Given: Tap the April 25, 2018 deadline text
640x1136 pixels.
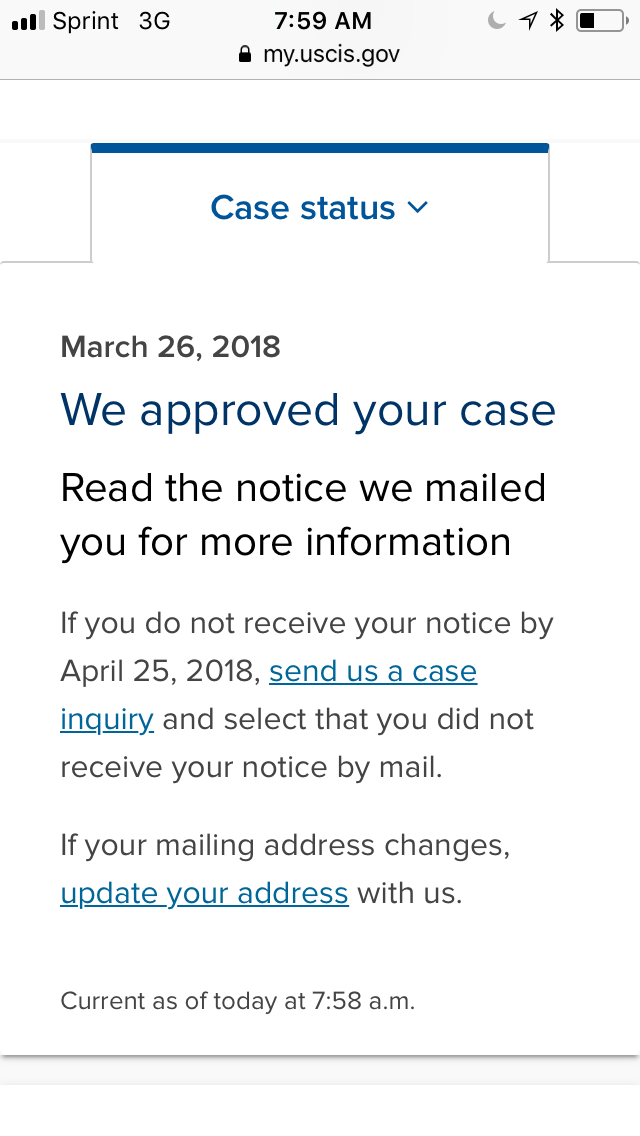Looking at the screenshot, I should click(160, 672).
